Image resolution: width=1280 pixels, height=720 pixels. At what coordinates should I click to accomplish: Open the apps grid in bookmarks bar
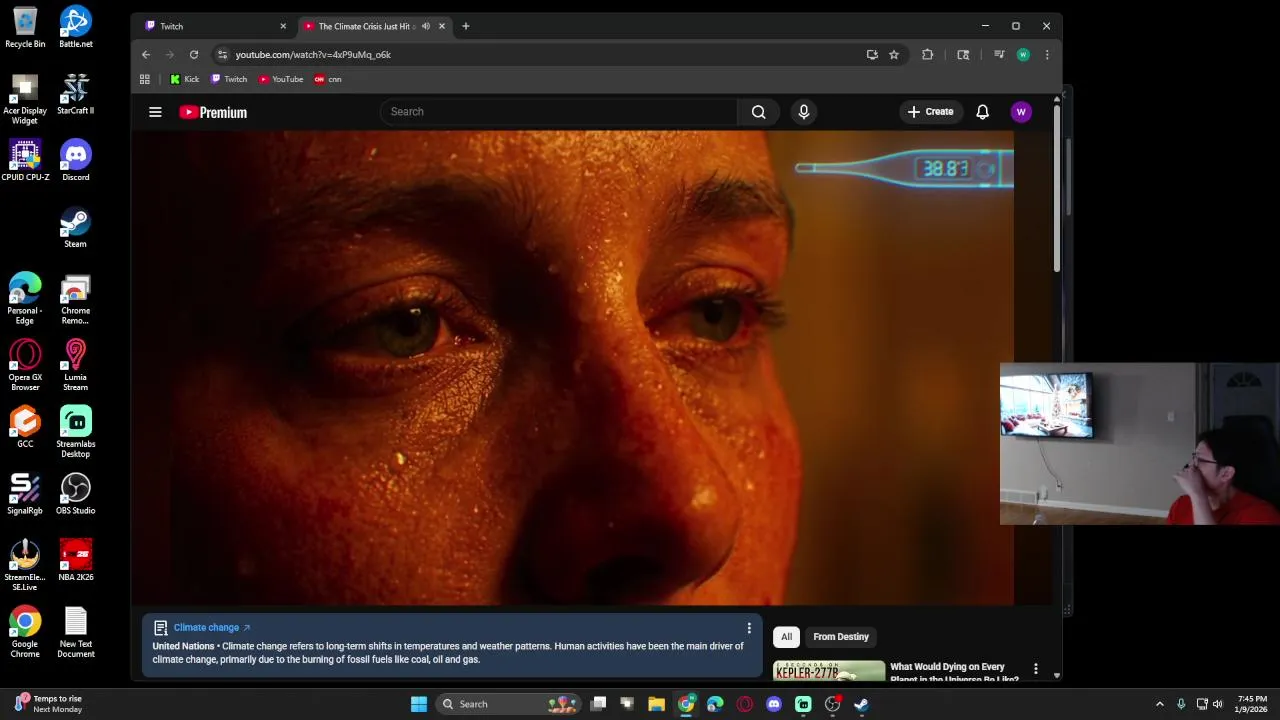click(145, 79)
